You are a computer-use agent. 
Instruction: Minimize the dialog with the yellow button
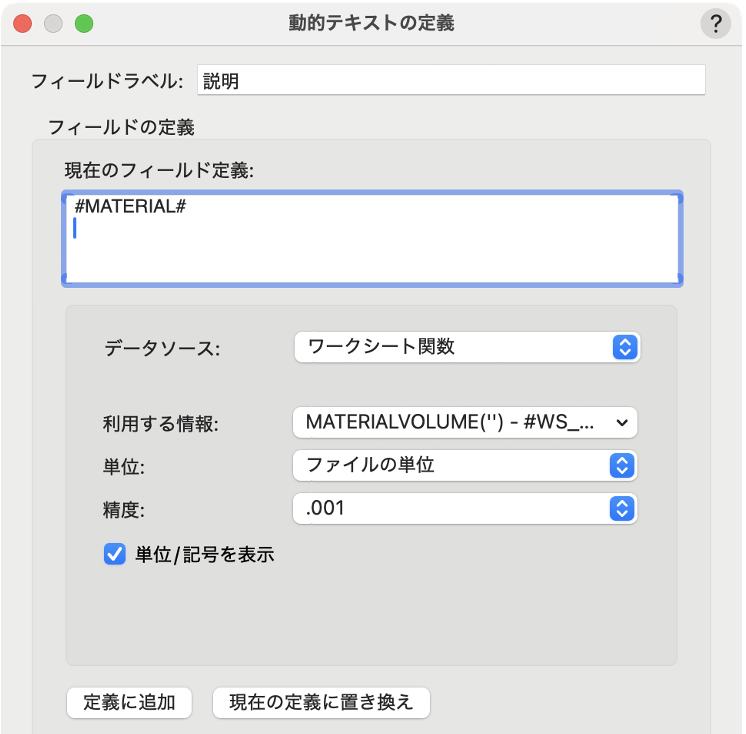click(x=53, y=23)
